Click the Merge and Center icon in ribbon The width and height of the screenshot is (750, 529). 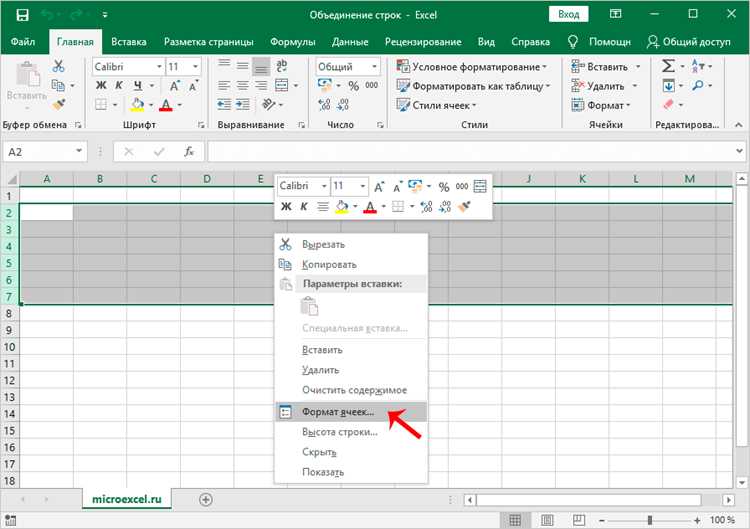[x=282, y=85]
